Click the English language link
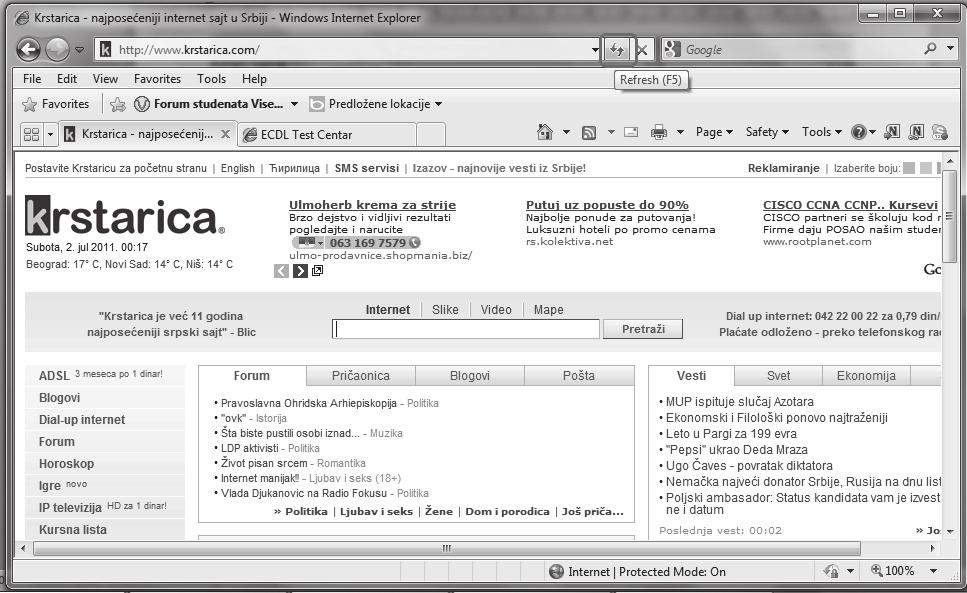Viewport: 967px width, 593px height. (237, 168)
